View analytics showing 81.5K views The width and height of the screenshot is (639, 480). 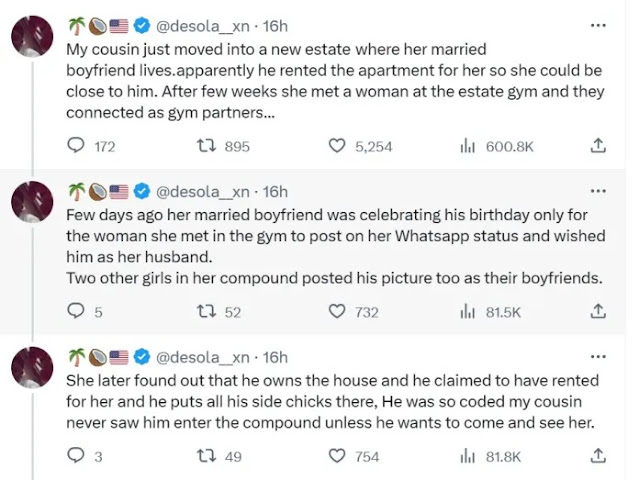coord(466,312)
